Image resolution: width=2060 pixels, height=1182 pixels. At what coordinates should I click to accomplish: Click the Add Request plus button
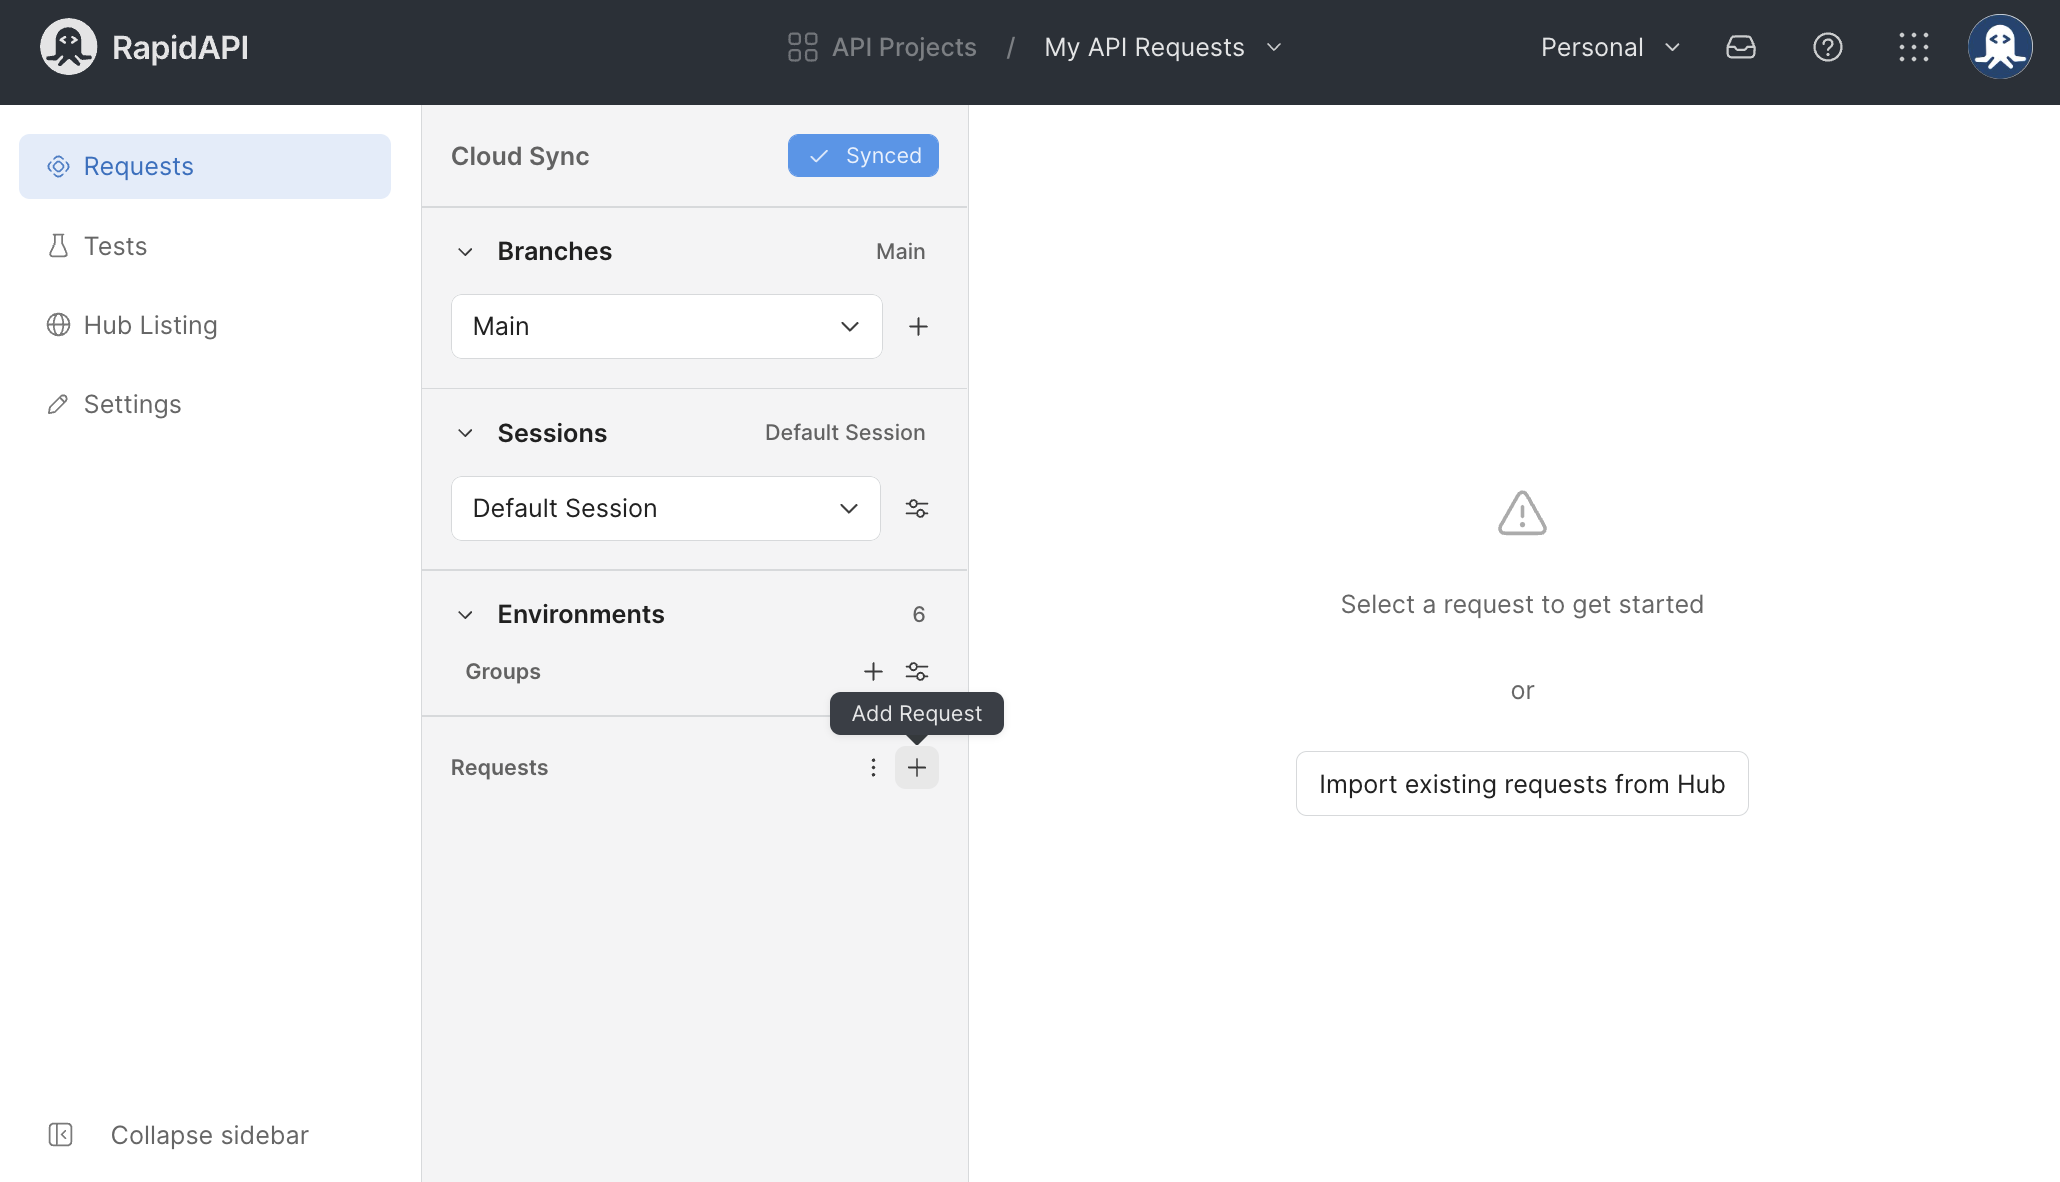[x=916, y=767]
